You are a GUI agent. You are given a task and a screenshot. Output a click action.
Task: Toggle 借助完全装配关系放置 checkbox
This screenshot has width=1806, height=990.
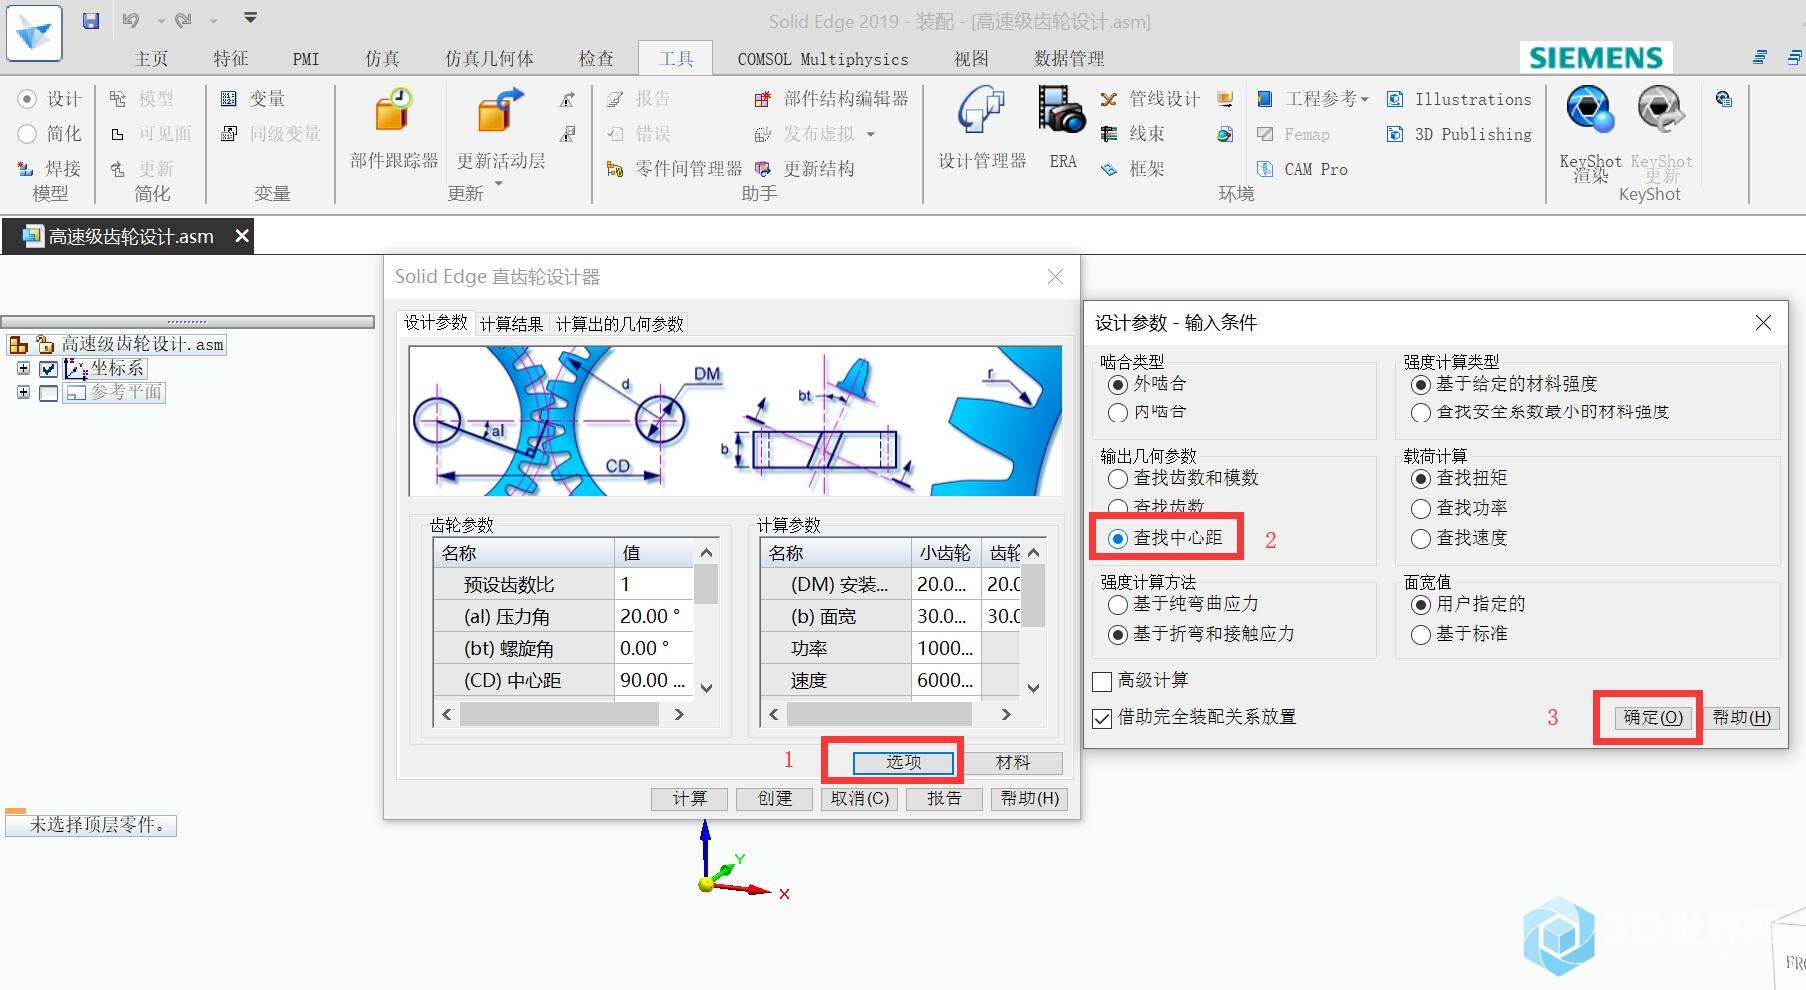[x=1102, y=718]
